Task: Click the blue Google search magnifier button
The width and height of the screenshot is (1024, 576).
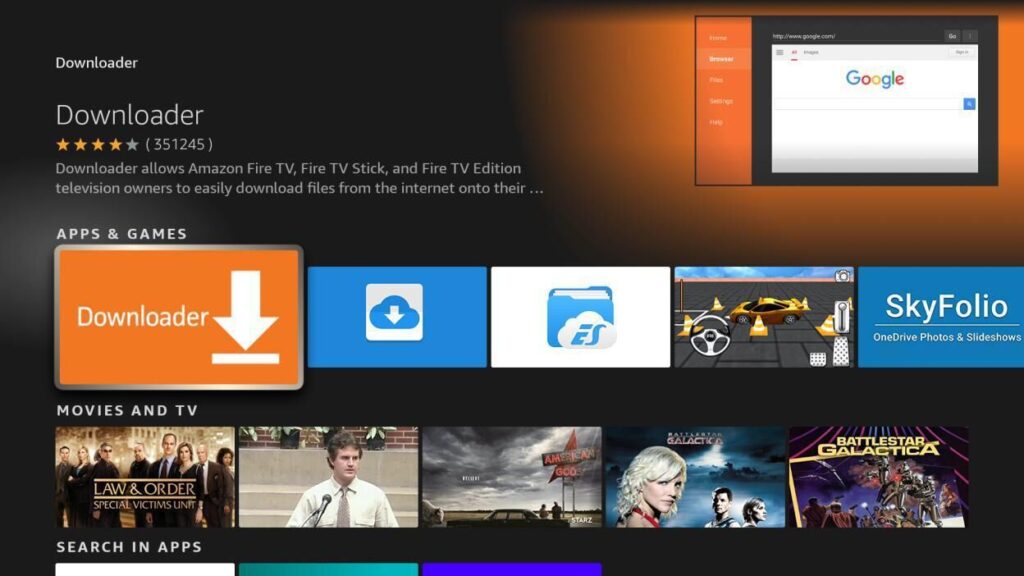Action: tap(969, 104)
